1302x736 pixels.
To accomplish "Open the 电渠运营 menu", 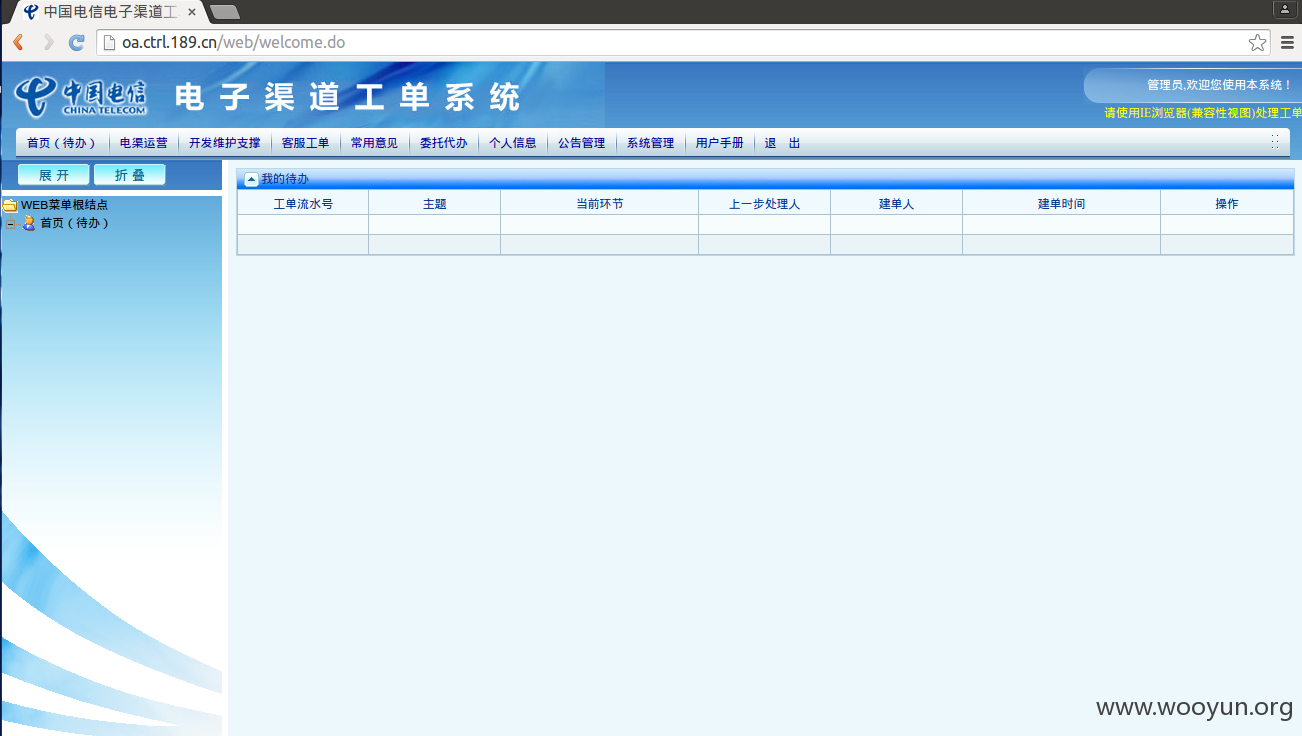I will pos(144,143).
